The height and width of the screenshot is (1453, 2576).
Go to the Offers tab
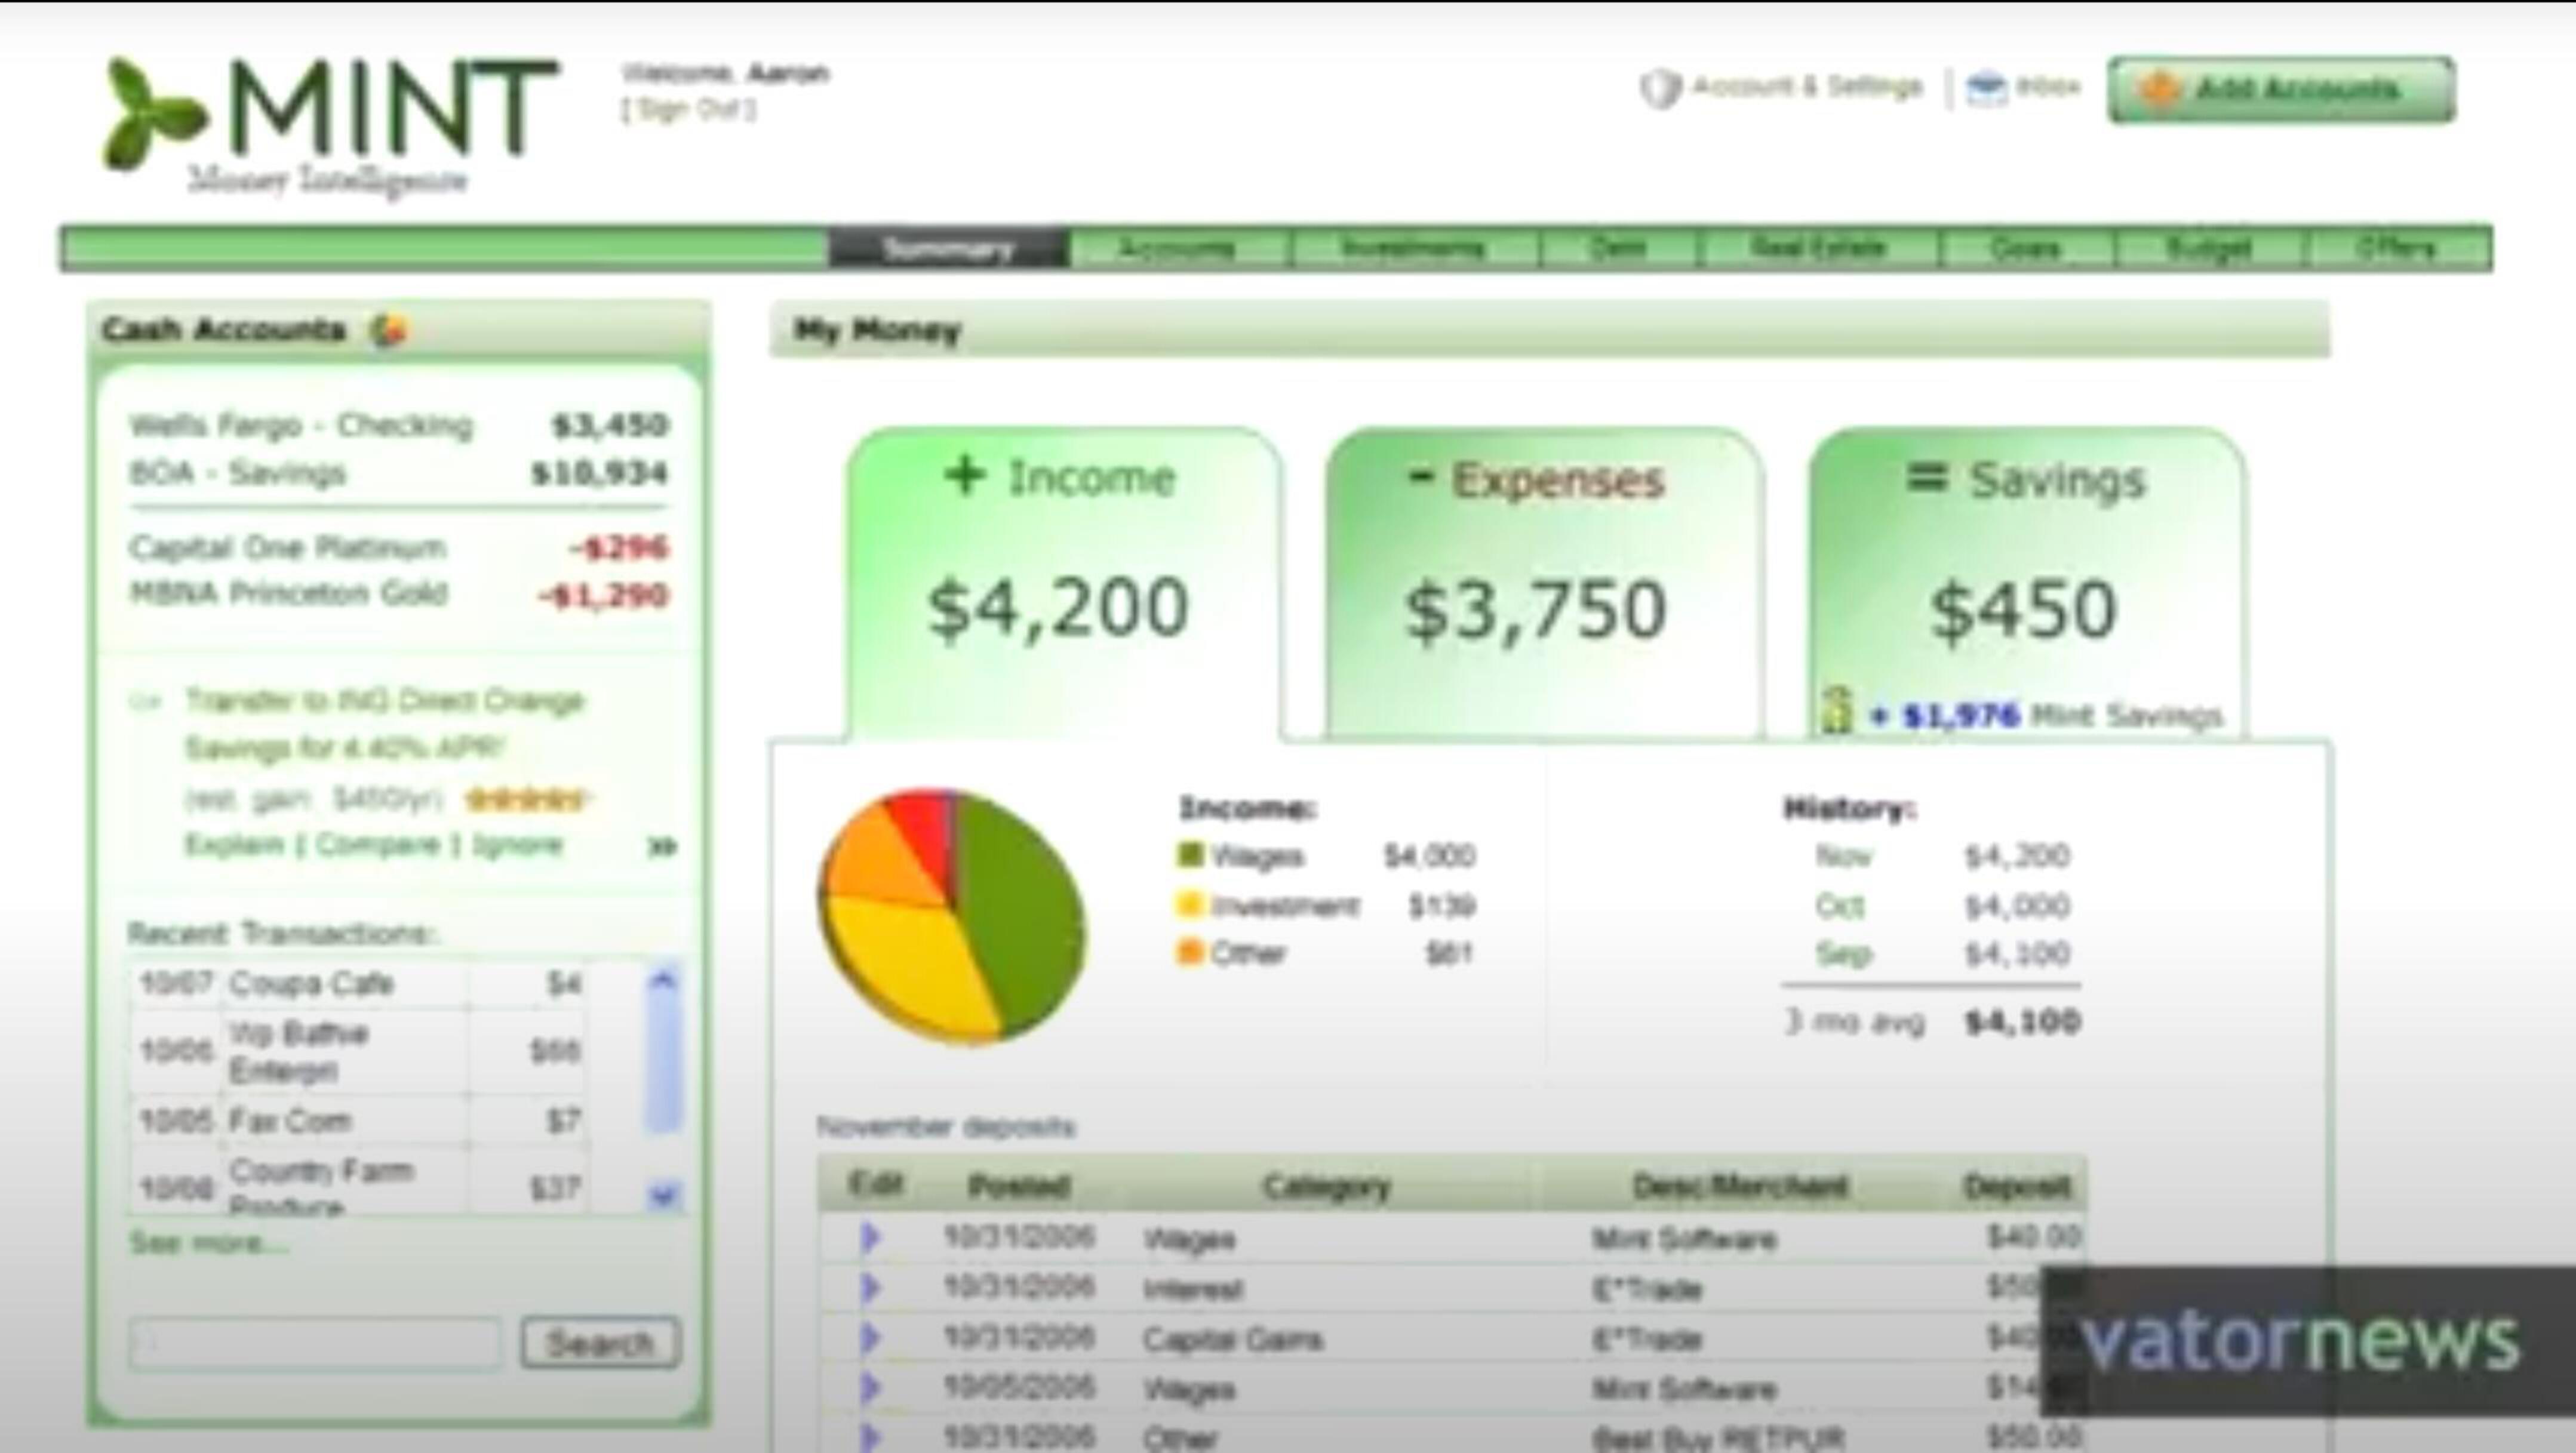pyautogui.click(x=2398, y=249)
